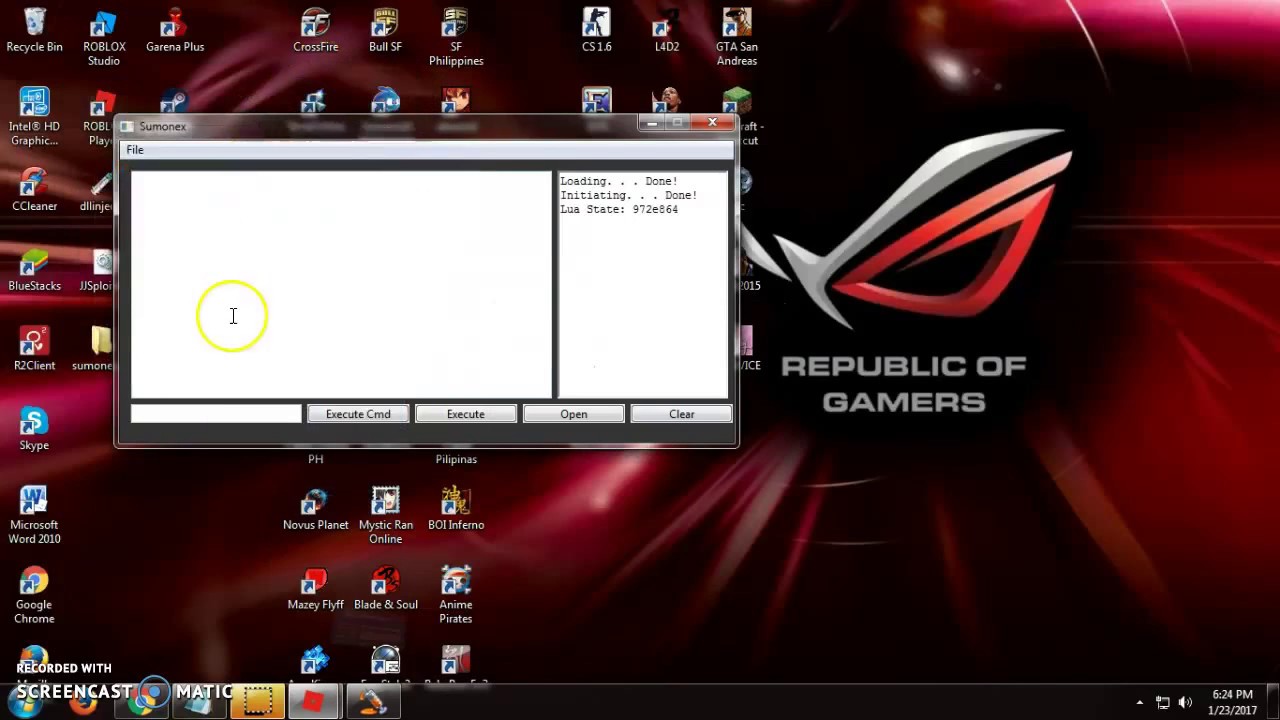Image resolution: width=1280 pixels, height=720 pixels.
Task: Select the Anime Pirates desktop icon
Action: tap(456, 596)
